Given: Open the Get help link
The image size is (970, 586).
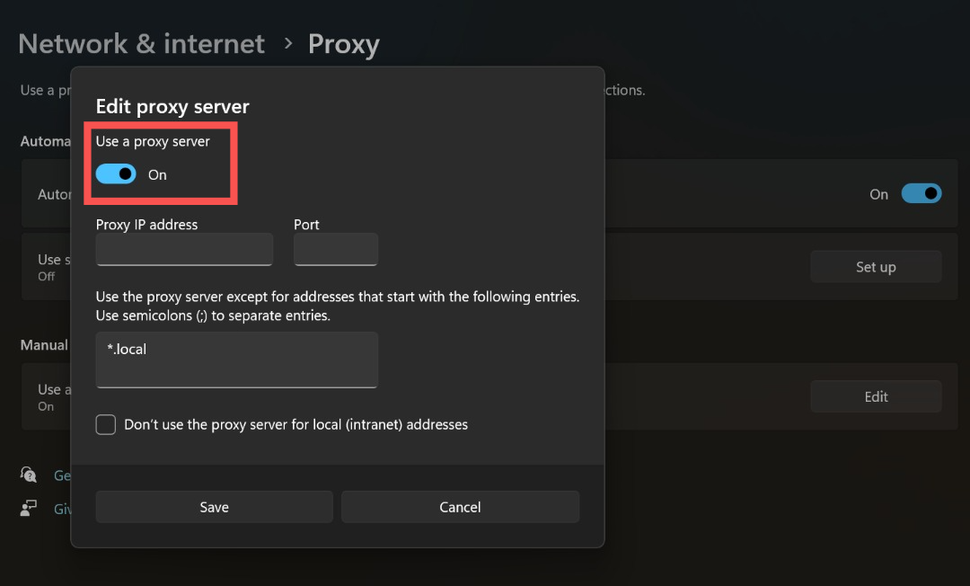Looking at the screenshot, I should tap(62, 475).
